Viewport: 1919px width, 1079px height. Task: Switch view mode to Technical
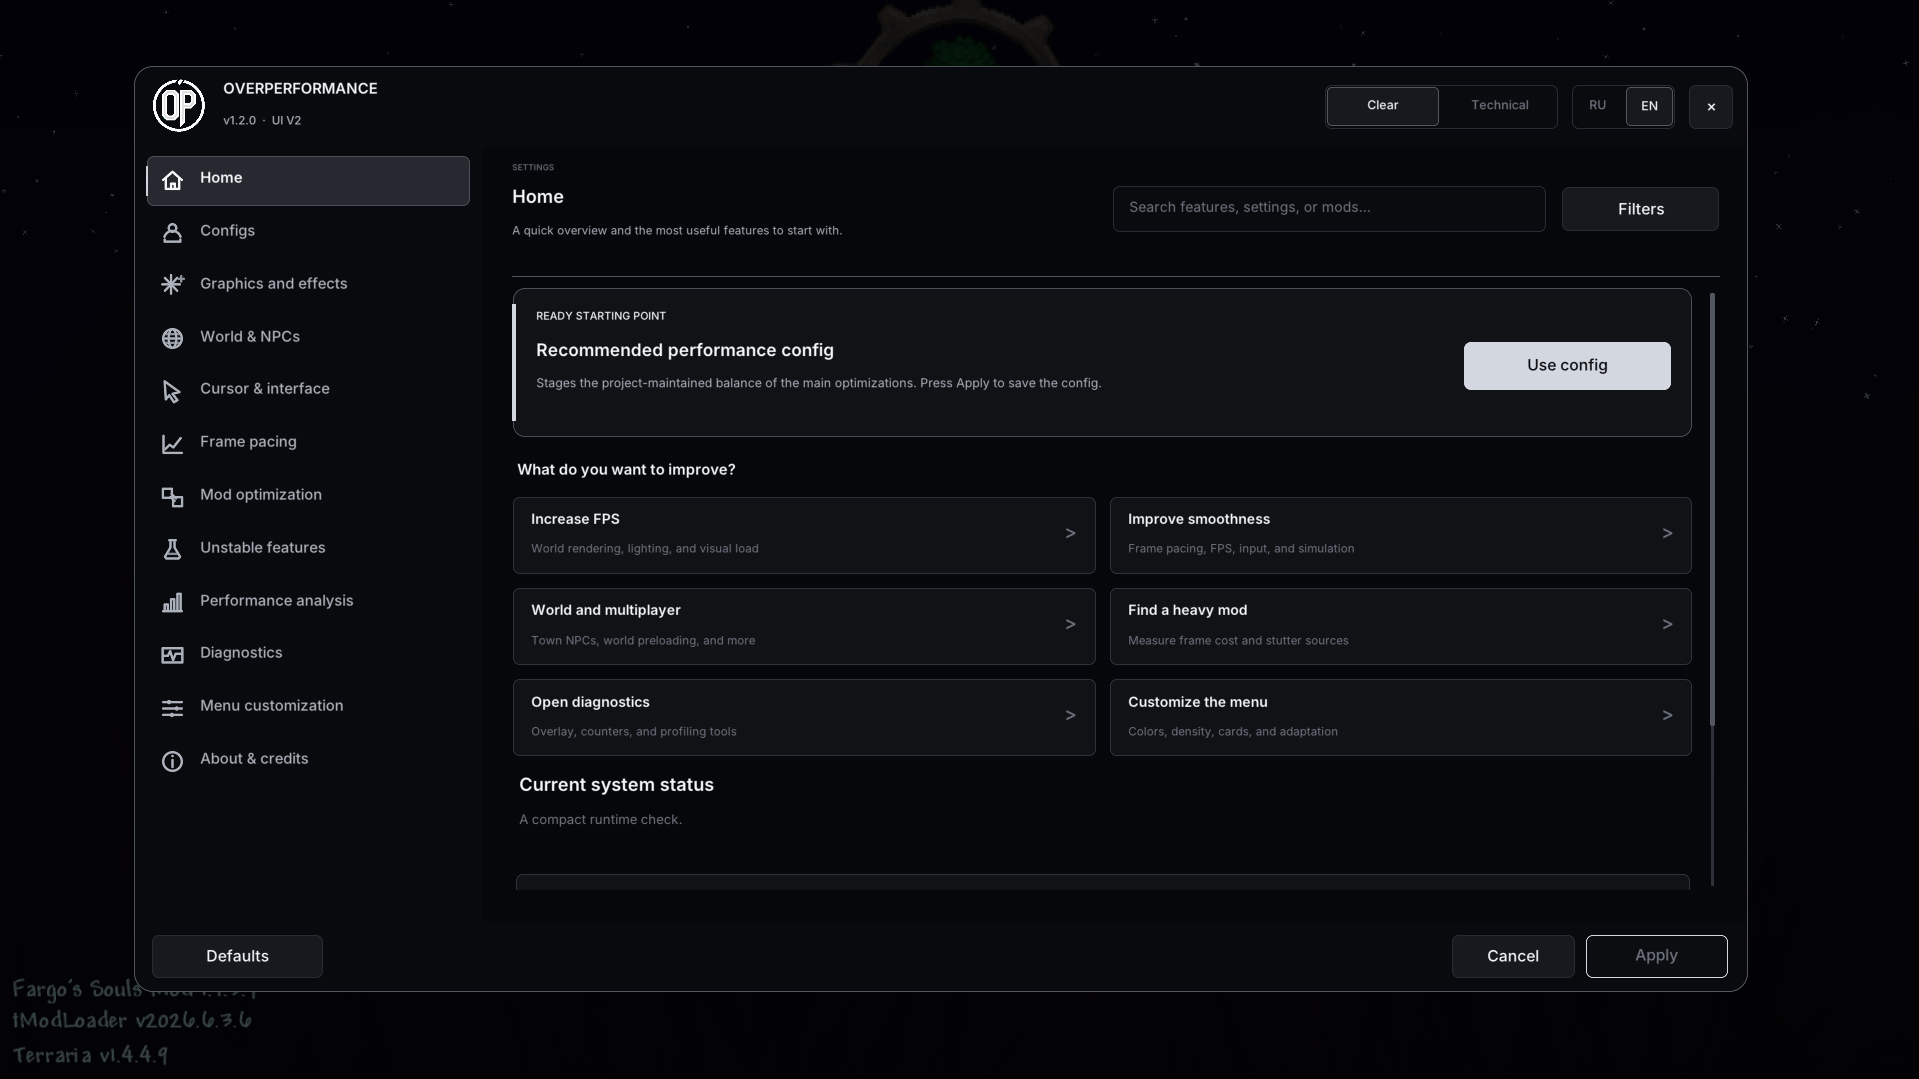pyautogui.click(x=1499, y=106)
